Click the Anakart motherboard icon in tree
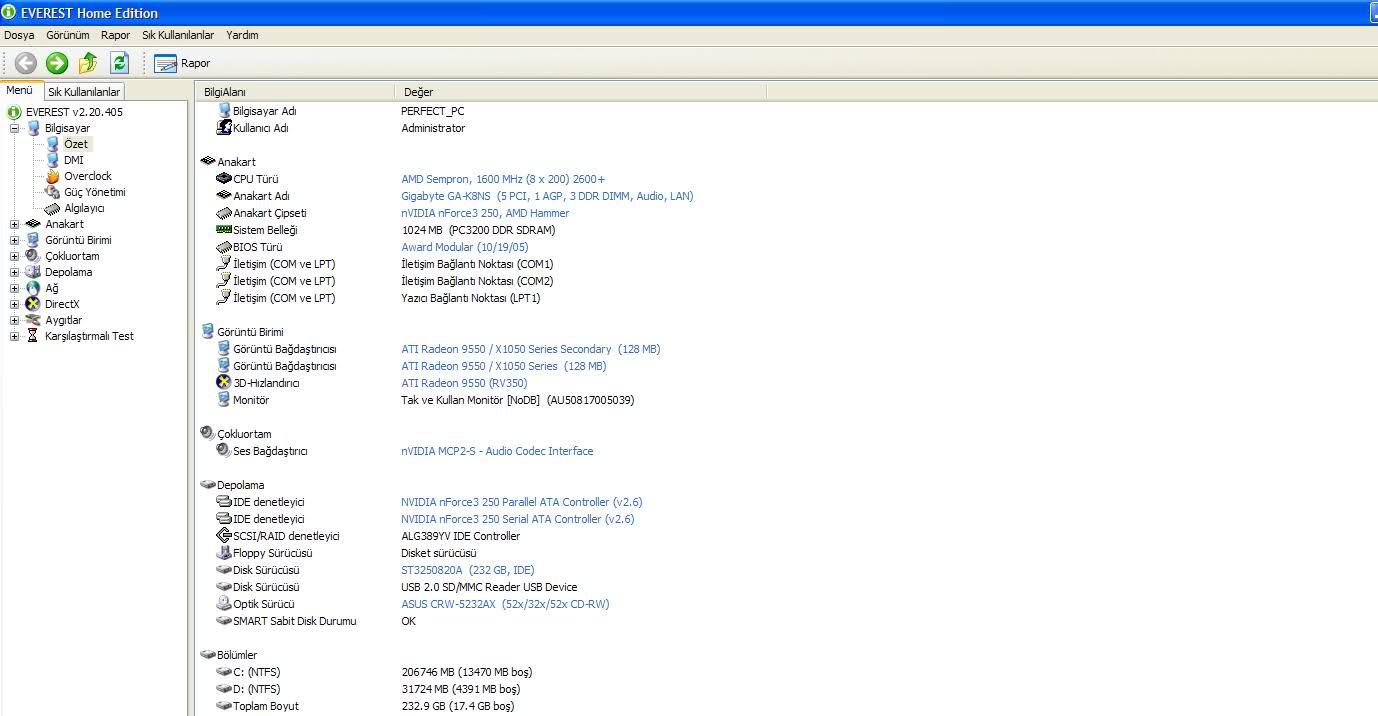 pos(33,224)
